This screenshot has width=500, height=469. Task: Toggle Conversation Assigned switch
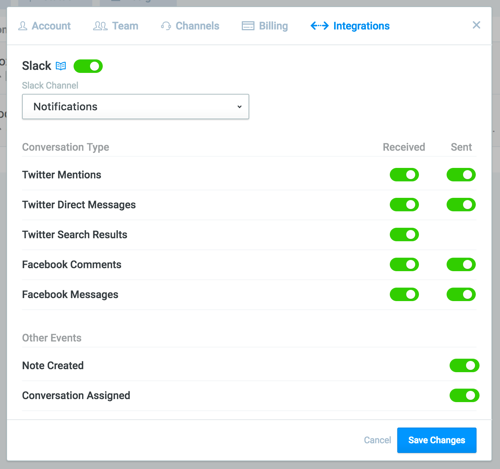pos(464,395)
